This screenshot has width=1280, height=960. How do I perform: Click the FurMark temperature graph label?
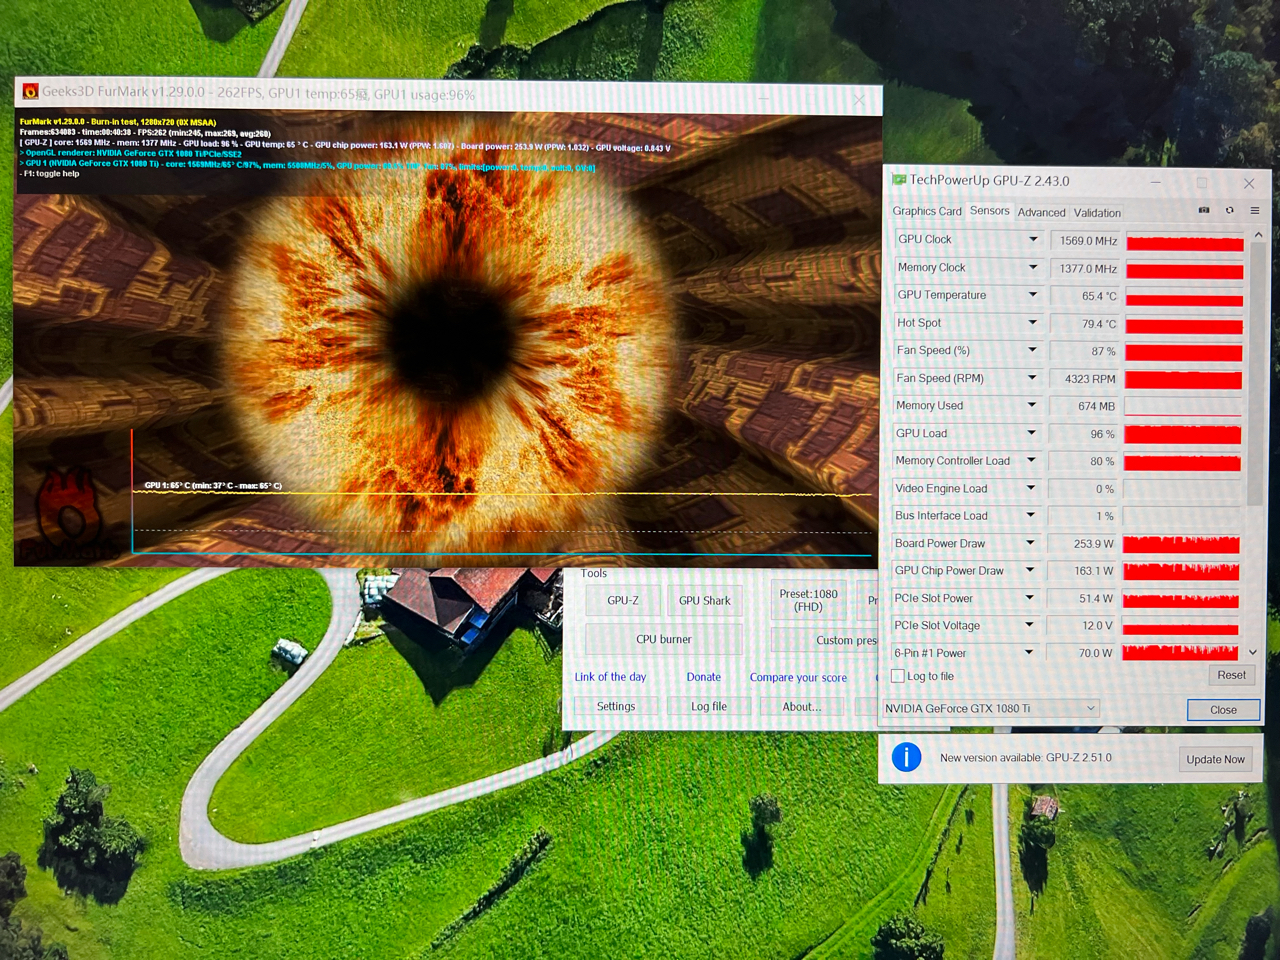tap(213, 485)
